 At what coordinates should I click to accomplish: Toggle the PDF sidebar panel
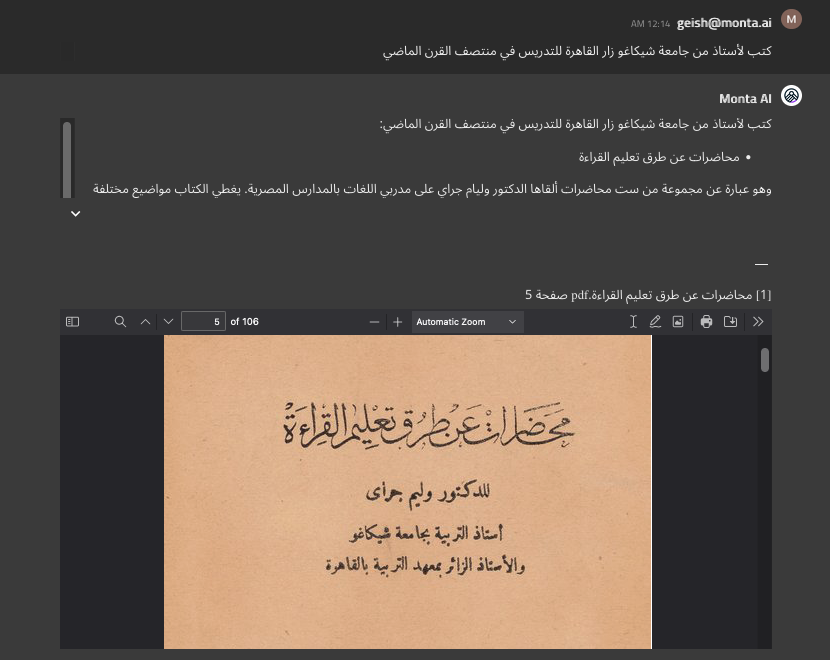[x=71, y=321]
